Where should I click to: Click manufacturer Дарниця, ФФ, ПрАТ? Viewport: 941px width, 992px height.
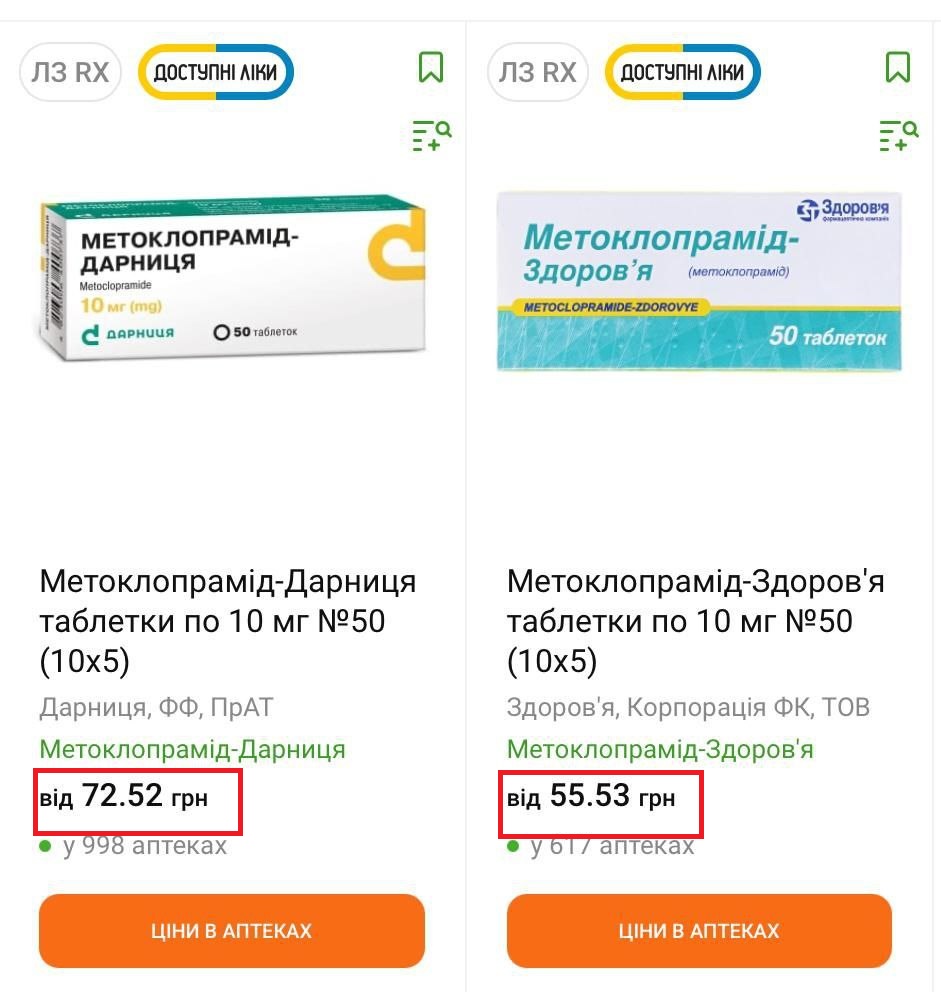click(x=156, y=708)
